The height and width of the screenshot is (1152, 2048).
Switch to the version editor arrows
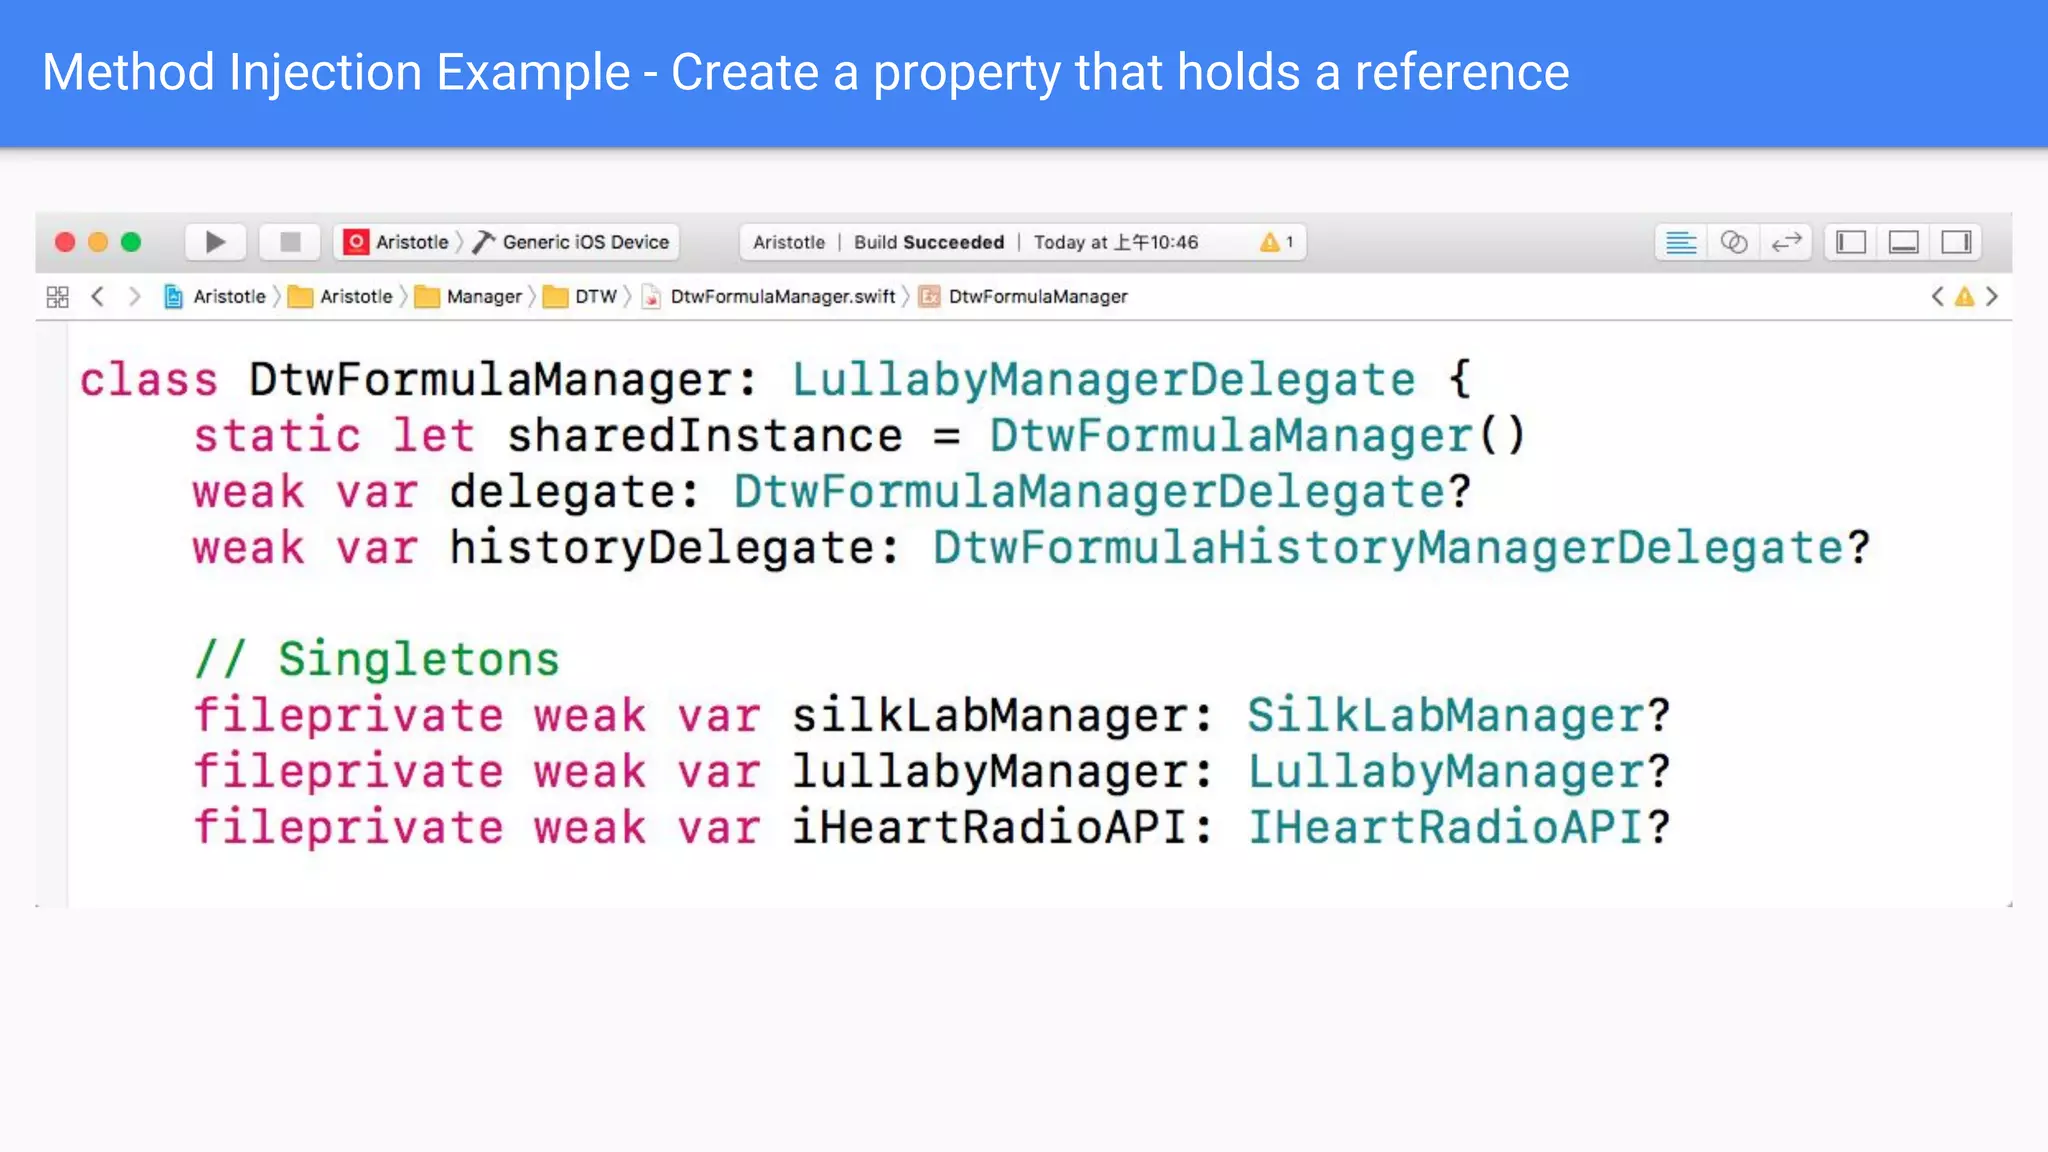1786,242
